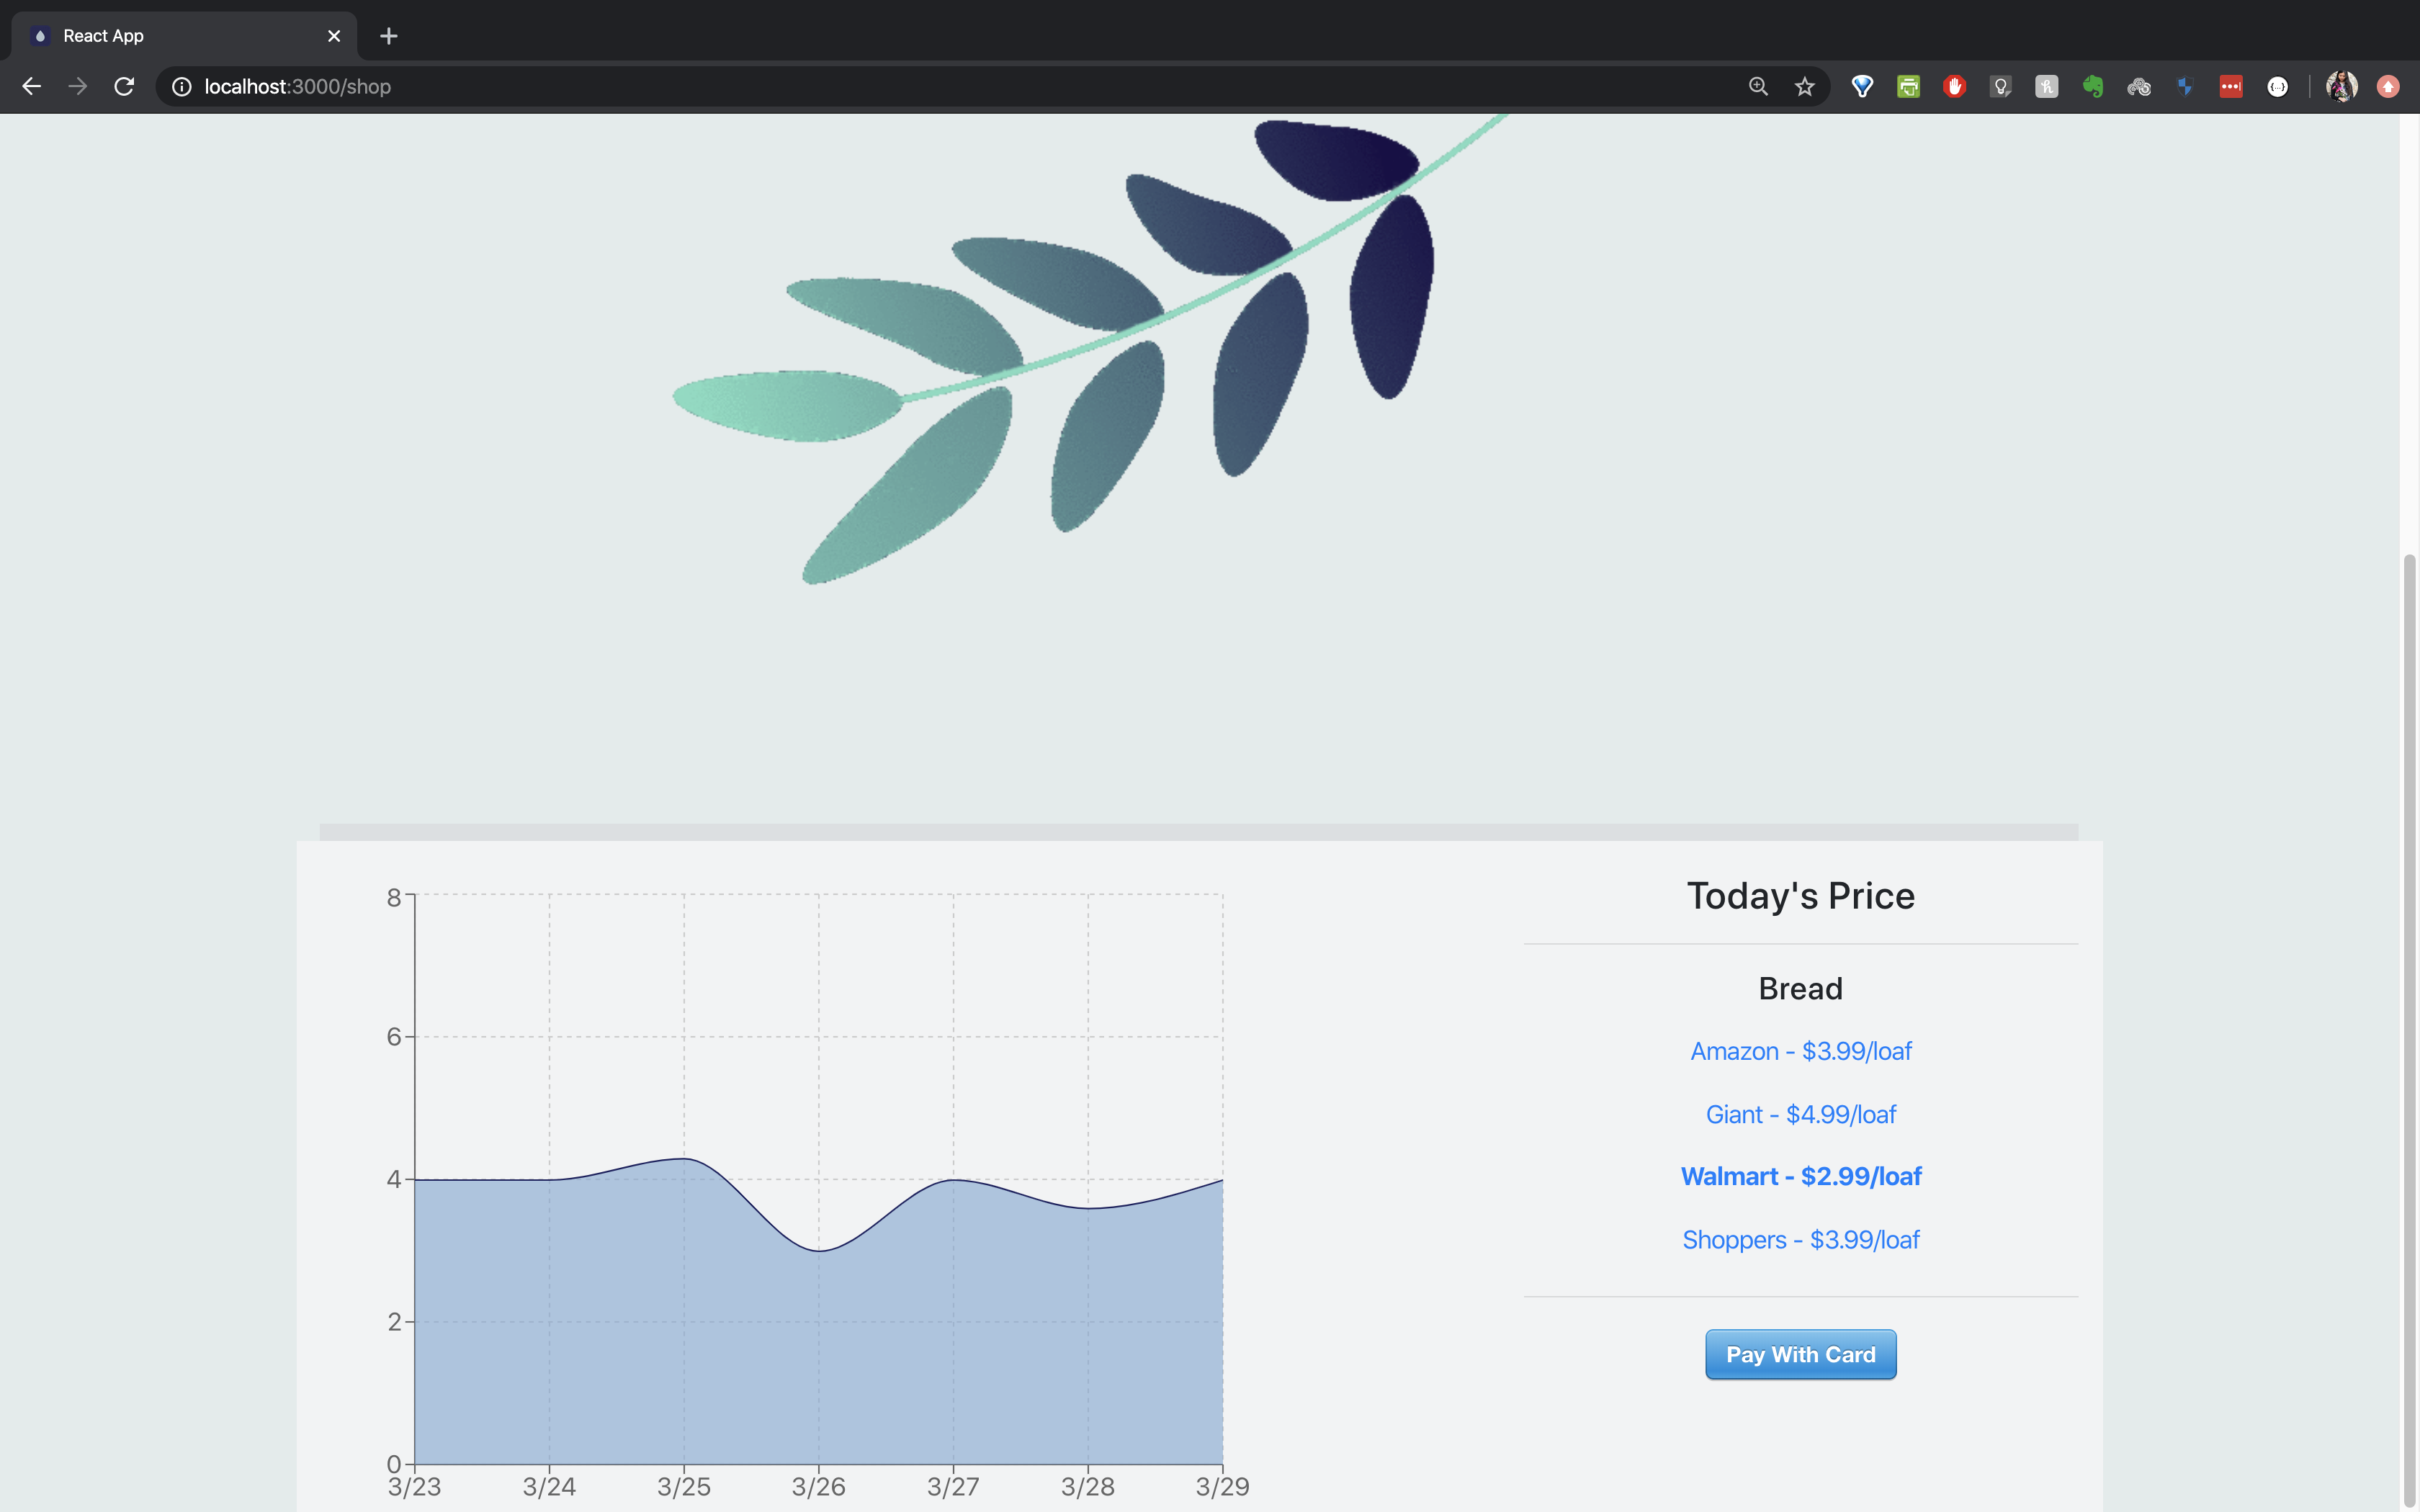Open the LastPass red extension icon
Screen dimensions: 2420x1512
click(x=2230, y=87)
